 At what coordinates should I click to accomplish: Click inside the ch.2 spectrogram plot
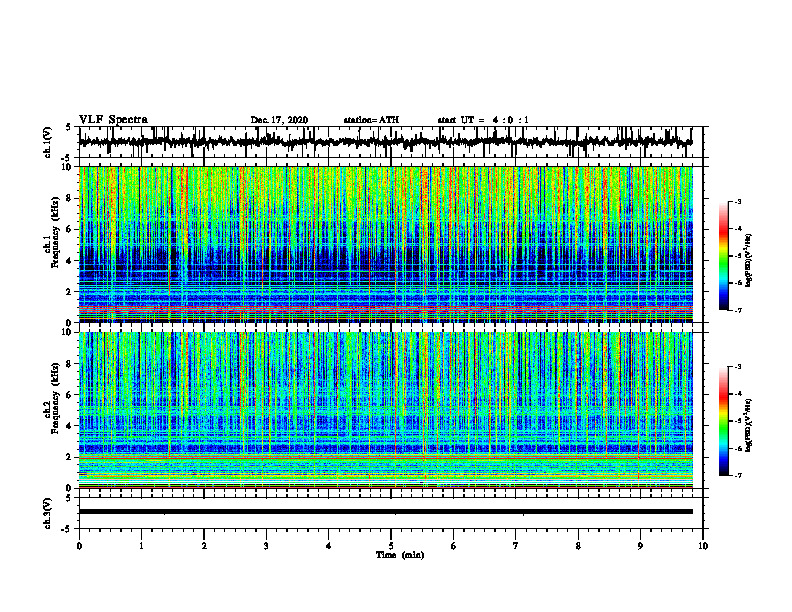(x=386, y=410)
